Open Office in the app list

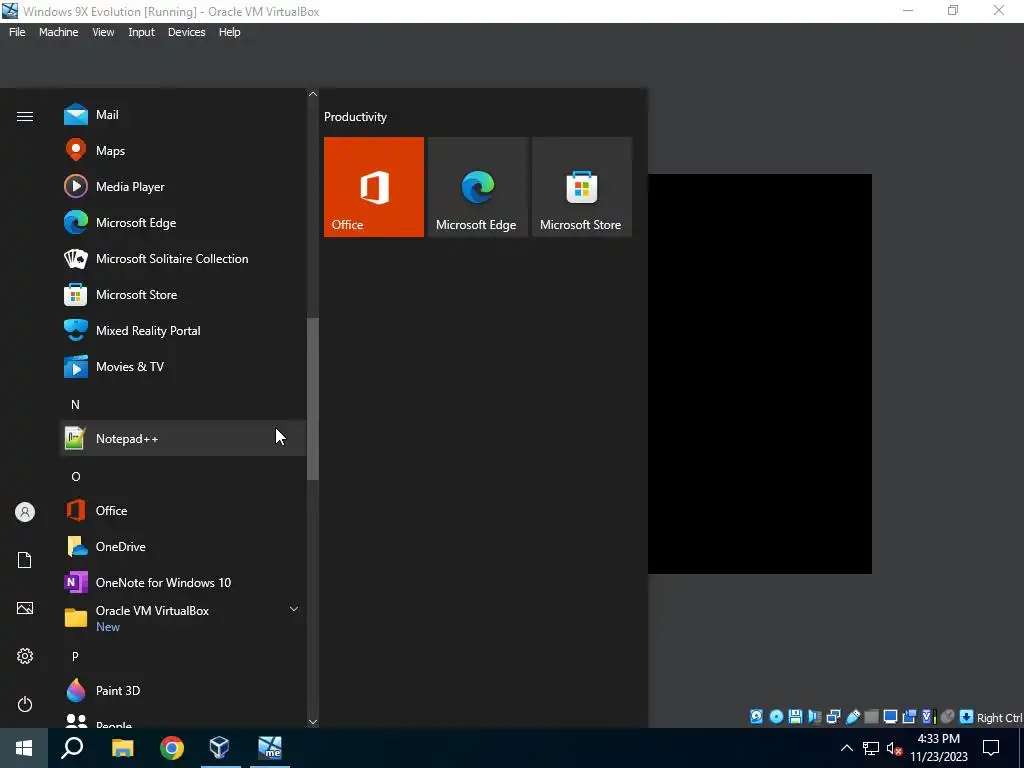pyautogui.click(x=183, y=511)
